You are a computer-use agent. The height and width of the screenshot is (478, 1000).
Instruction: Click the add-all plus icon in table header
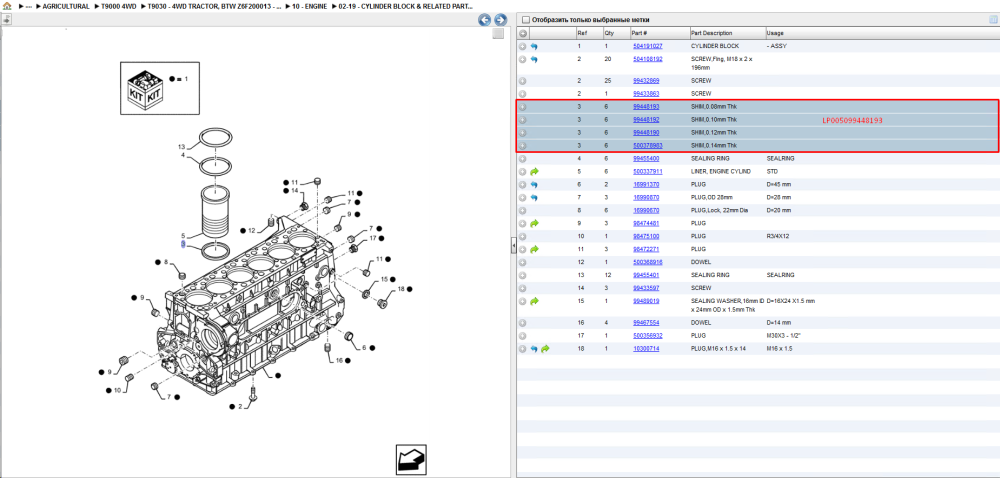click(x=523, y=33)
